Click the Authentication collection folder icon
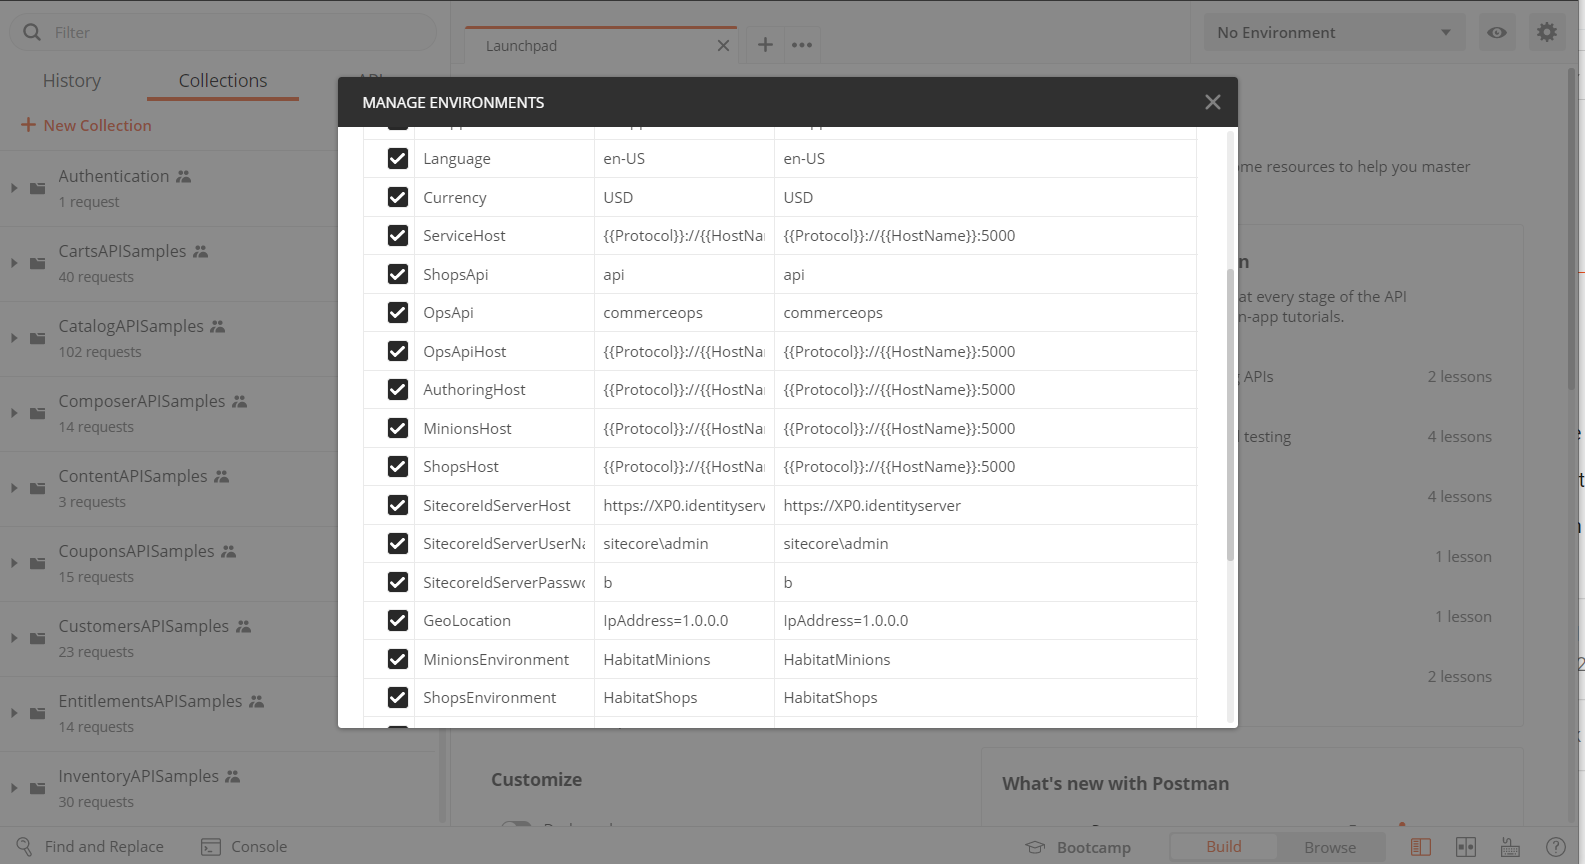 pyautogui.click(x=38, y=188)
